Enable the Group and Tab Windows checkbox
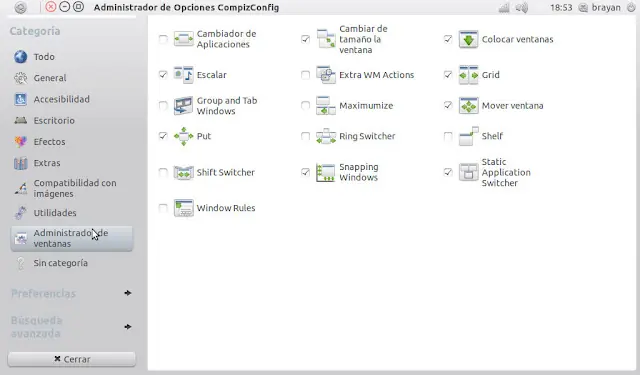 (x=163, y=106)
